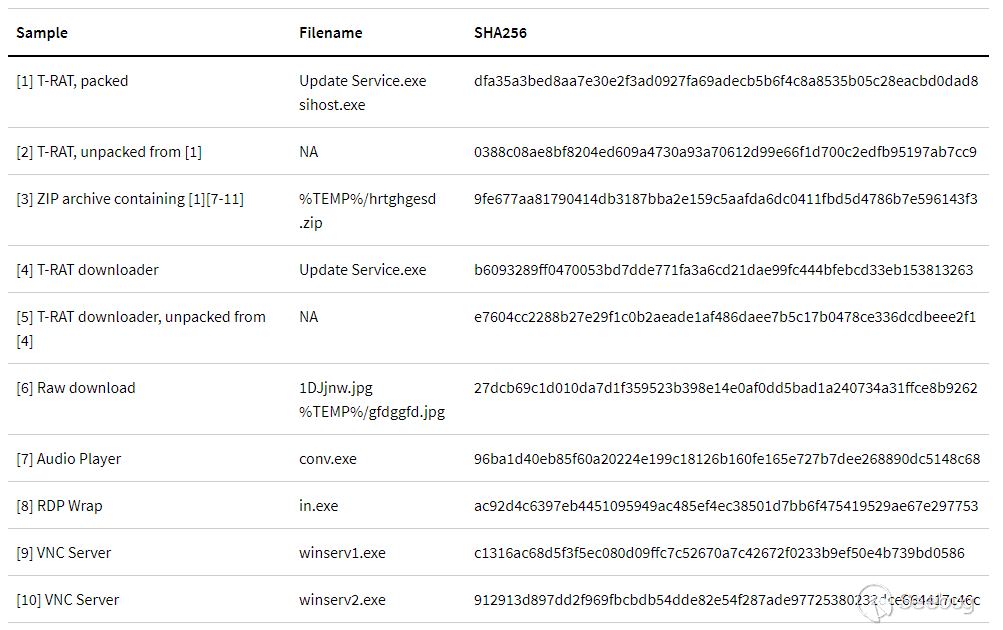Screen dimensions: 1003x630
Task: Click the hash starting with b6093289ff
Action: point(723,270)
